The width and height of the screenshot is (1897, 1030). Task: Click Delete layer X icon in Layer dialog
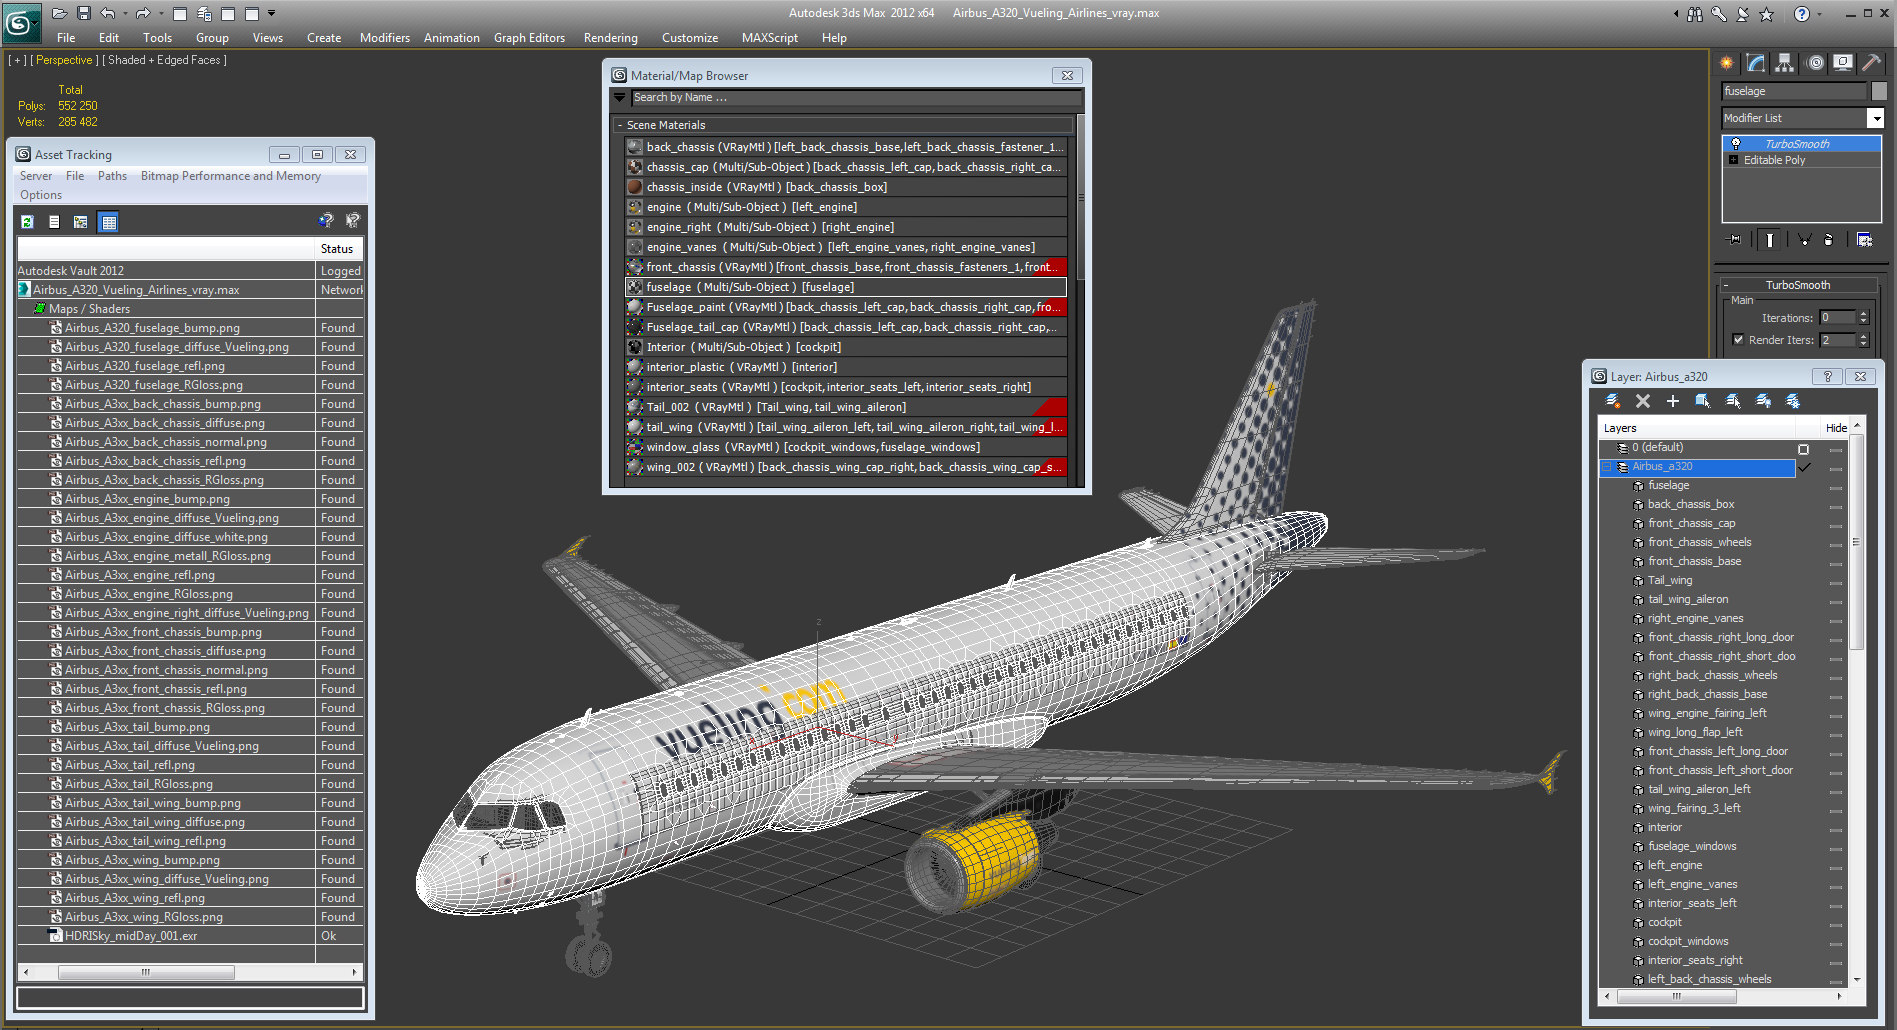1643,401
